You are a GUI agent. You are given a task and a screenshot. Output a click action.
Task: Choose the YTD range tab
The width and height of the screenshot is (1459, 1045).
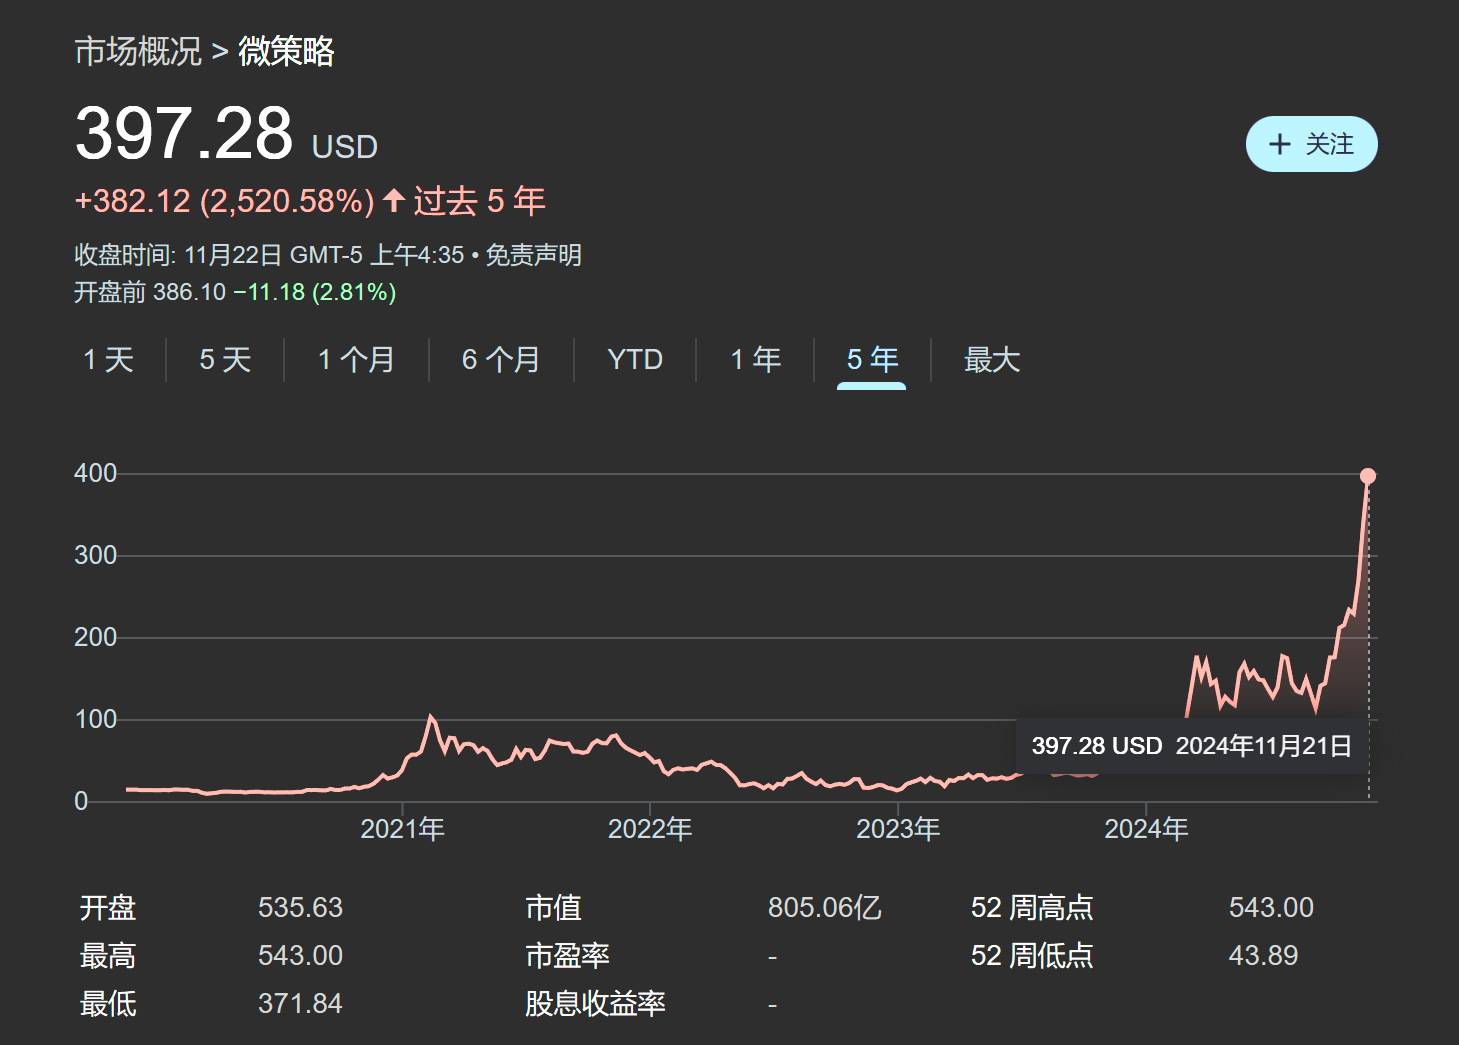[635, 360]
